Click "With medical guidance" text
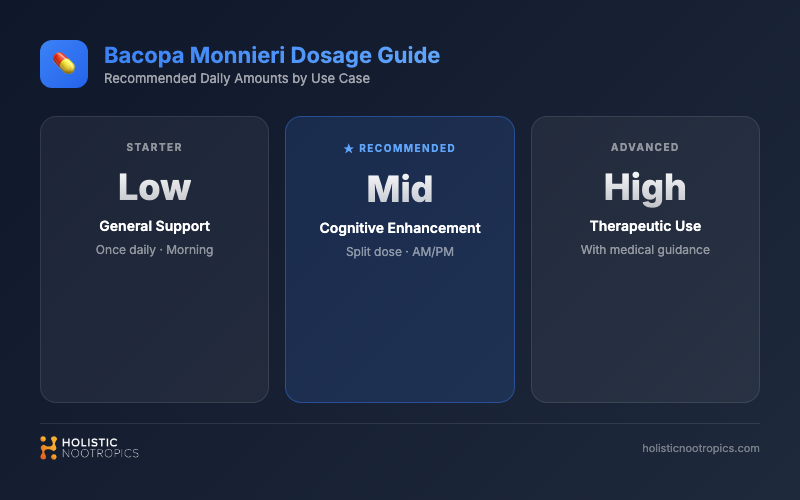Screen dimensions: 800x500 [645, 250]
